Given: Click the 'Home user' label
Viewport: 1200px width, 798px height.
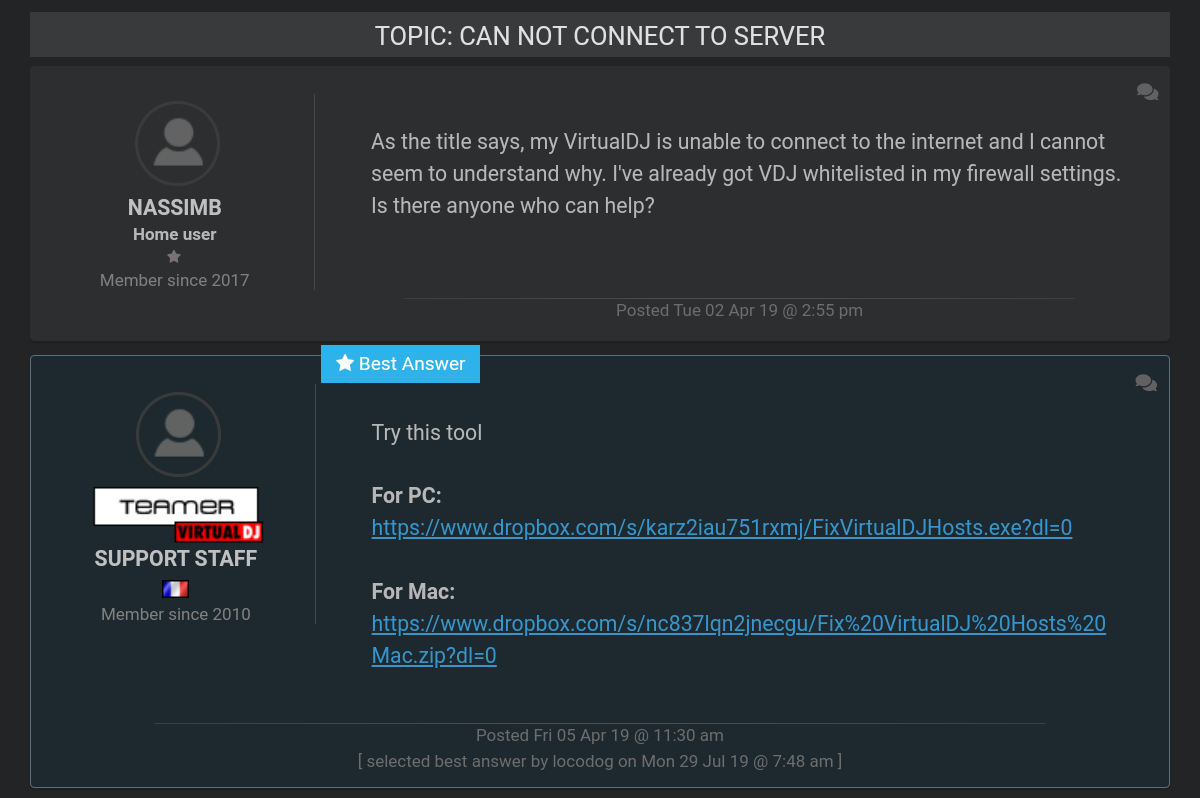Looking at the screenshot, I should pos(175,234).
